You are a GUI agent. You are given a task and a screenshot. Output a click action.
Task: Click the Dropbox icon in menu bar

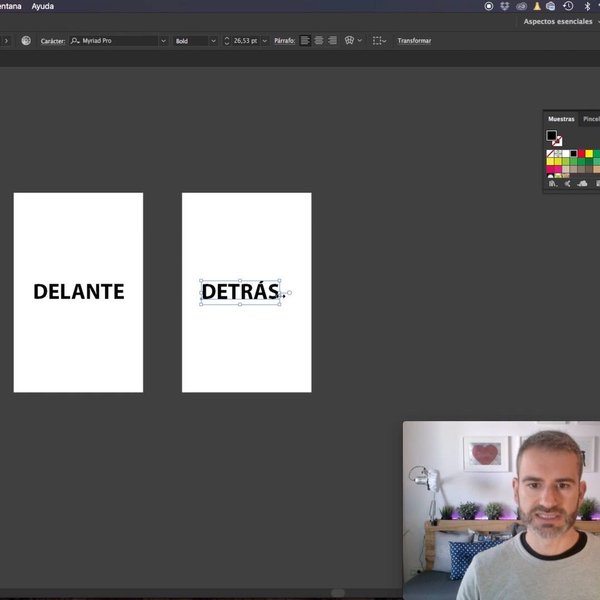[x=504, y=6]
